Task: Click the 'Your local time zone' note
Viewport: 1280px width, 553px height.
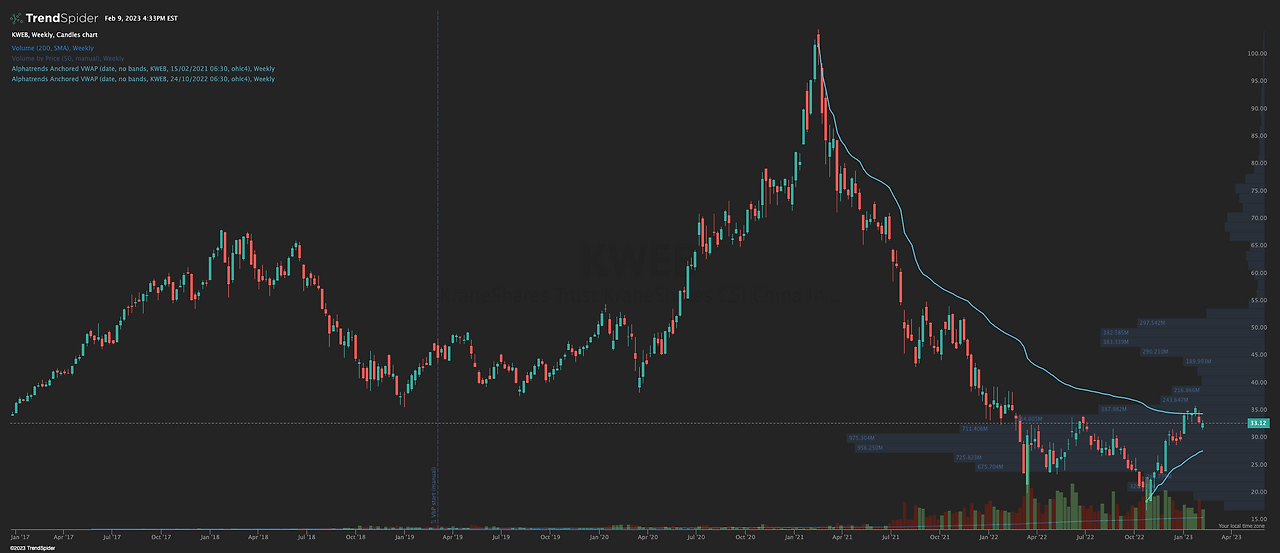Action: [x=1240, y=526]
